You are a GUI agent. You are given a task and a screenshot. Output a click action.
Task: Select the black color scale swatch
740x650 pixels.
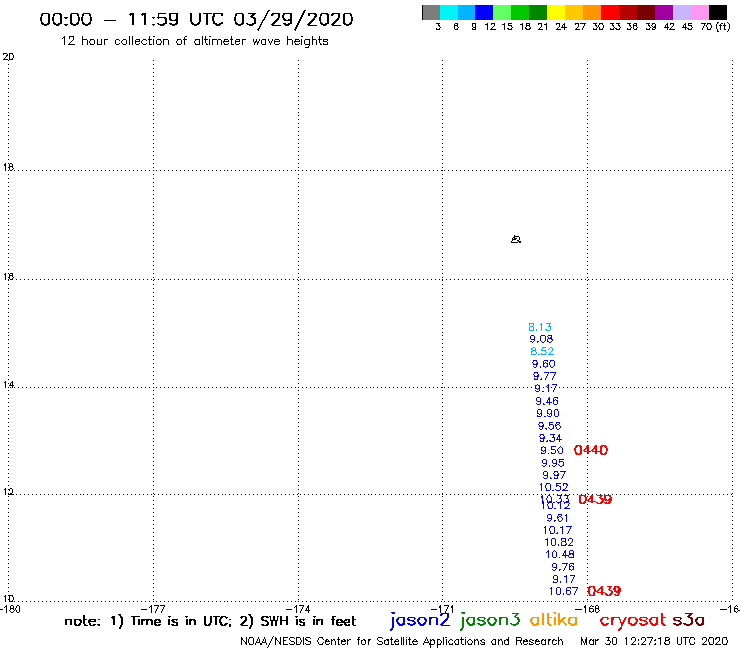717,12
